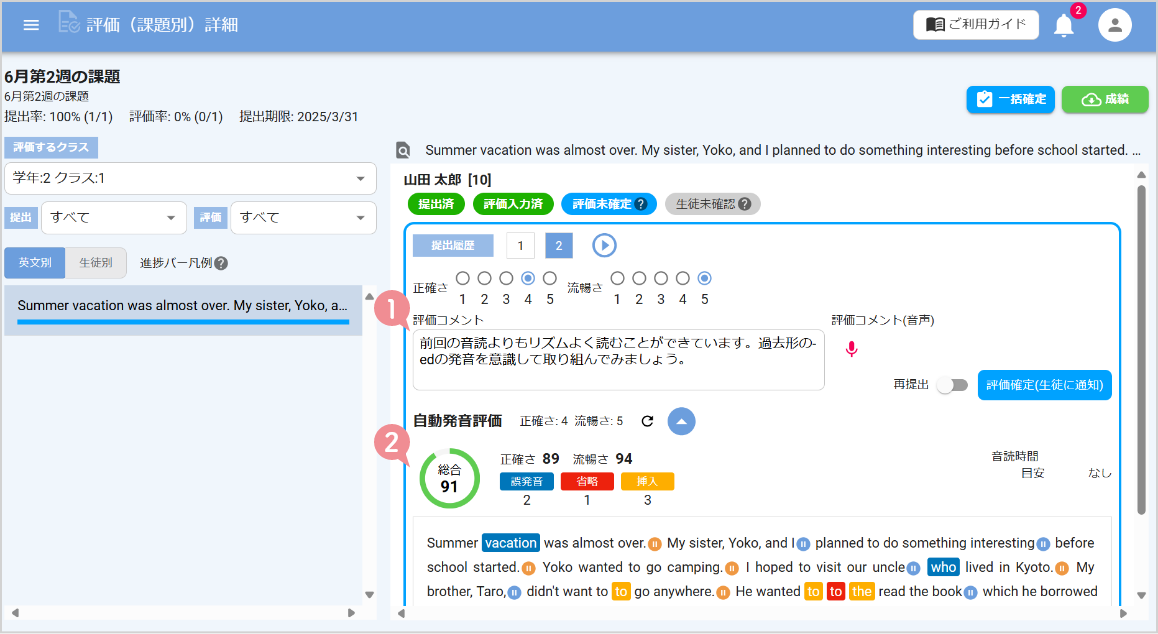Click pause marker after 'go camping.'

coord(732,569)
